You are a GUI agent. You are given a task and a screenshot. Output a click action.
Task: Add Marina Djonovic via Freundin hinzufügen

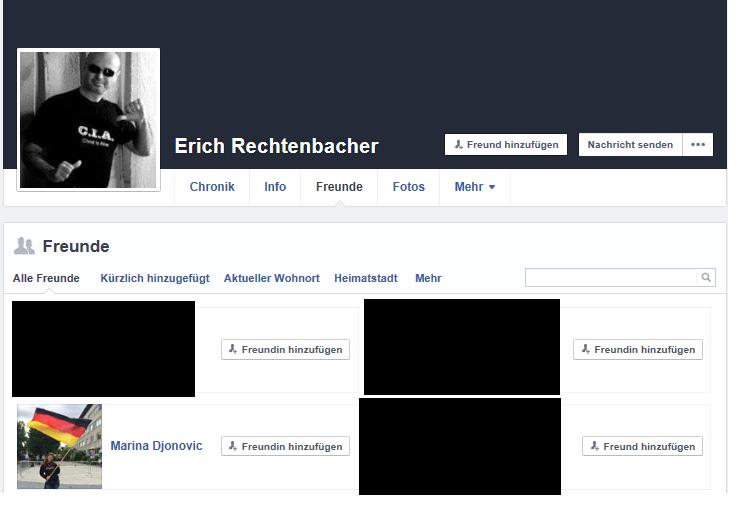(285, 447)
